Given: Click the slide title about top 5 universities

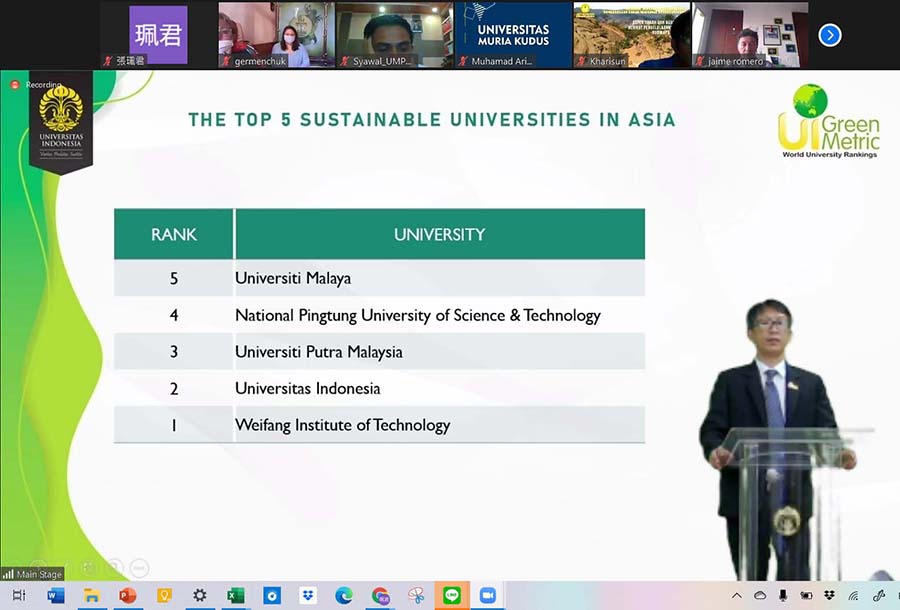Looking at the screenshot, I should (x=432, y=119).
